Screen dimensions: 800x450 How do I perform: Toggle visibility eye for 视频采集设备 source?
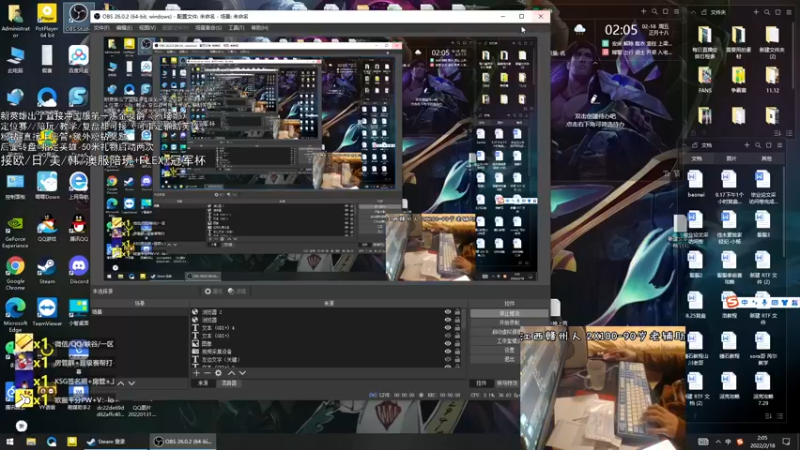[447, 352]
